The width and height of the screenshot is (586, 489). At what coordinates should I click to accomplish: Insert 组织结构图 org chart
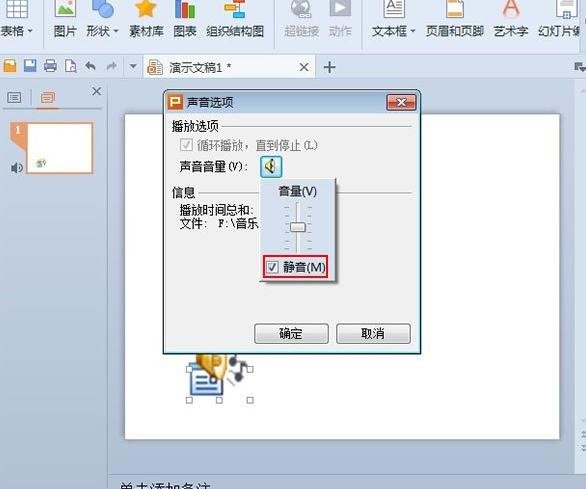(x=235, y=9)
